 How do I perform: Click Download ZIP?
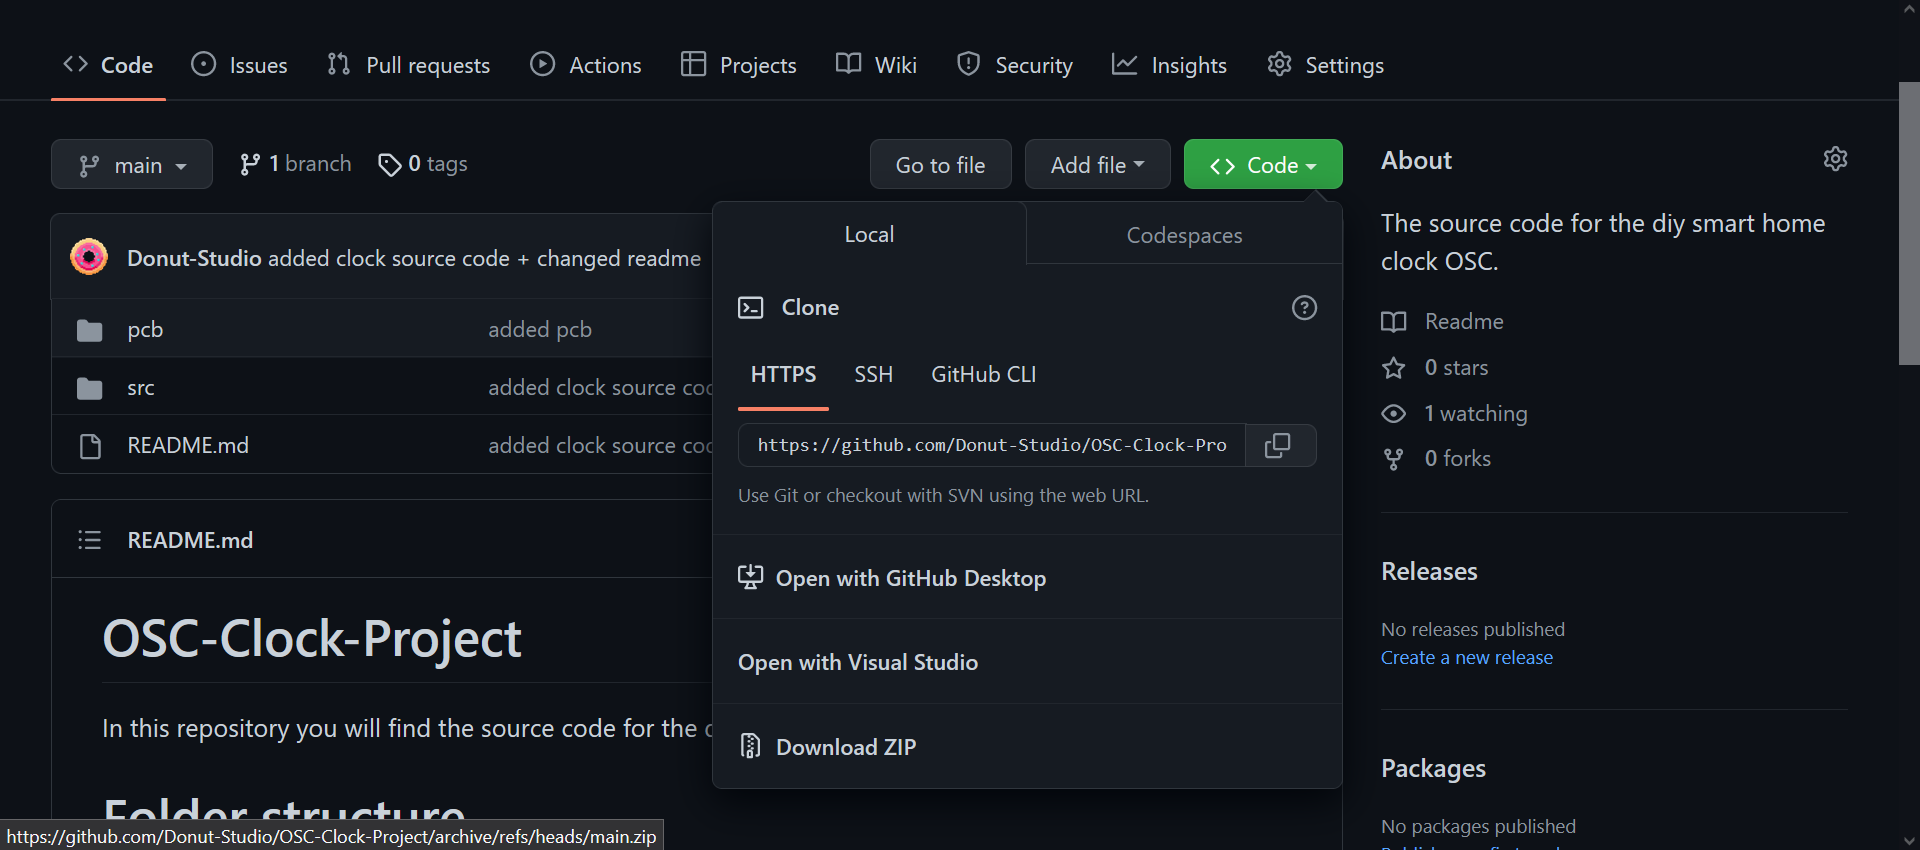coord(846,747)
